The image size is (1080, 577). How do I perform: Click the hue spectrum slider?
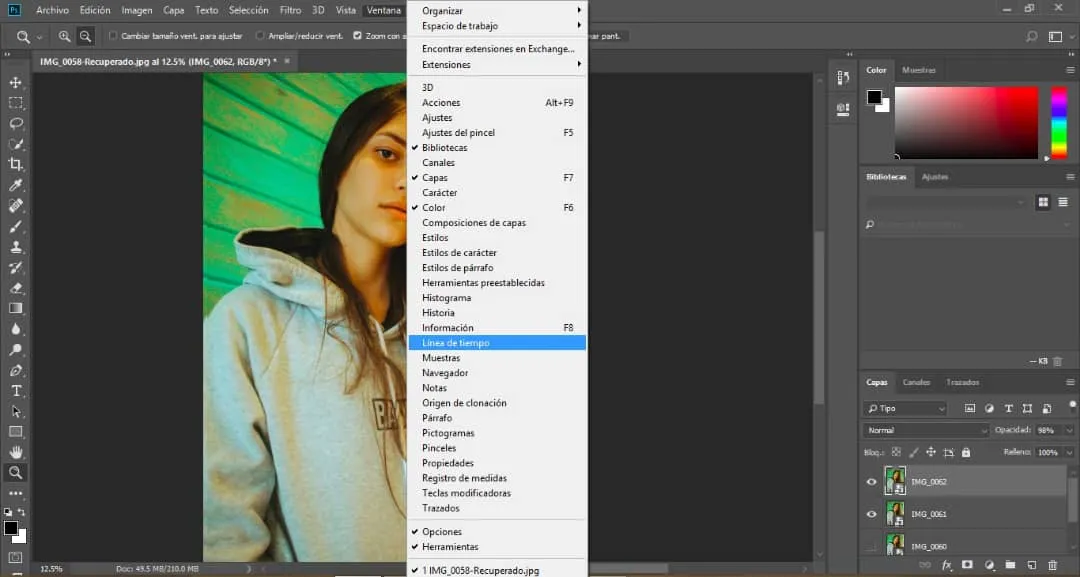click(x=1059, y=123)
